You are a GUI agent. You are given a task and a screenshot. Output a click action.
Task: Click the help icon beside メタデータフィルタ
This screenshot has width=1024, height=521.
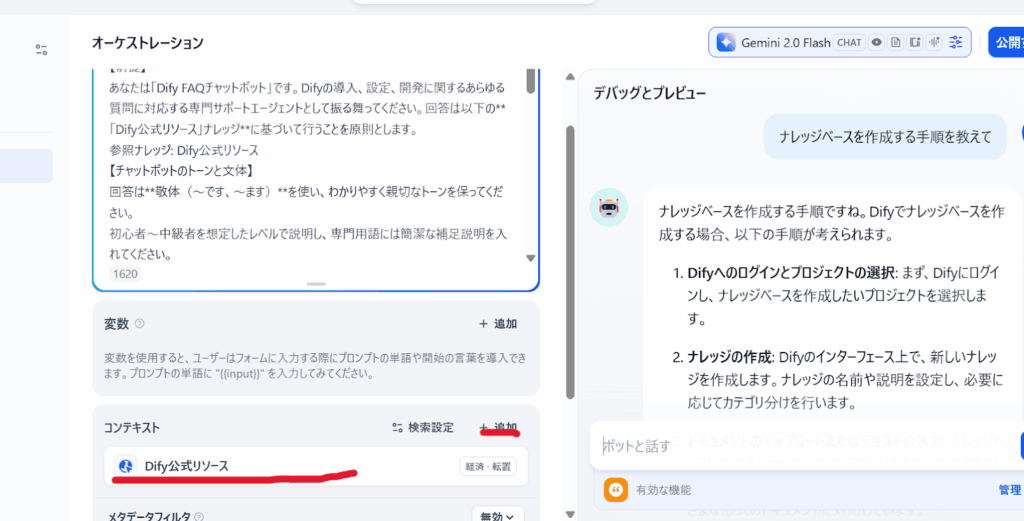click(x=199, y=517)
